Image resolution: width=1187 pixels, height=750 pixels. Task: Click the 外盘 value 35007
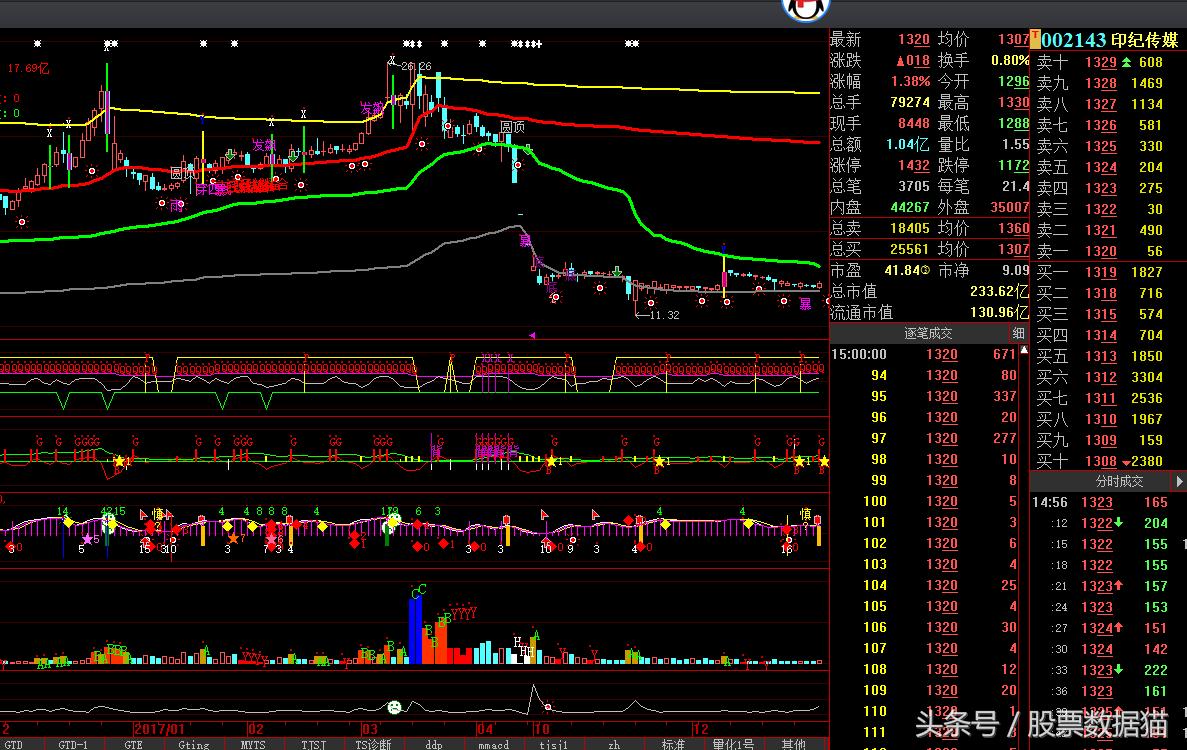click(x=1010, y=207)
